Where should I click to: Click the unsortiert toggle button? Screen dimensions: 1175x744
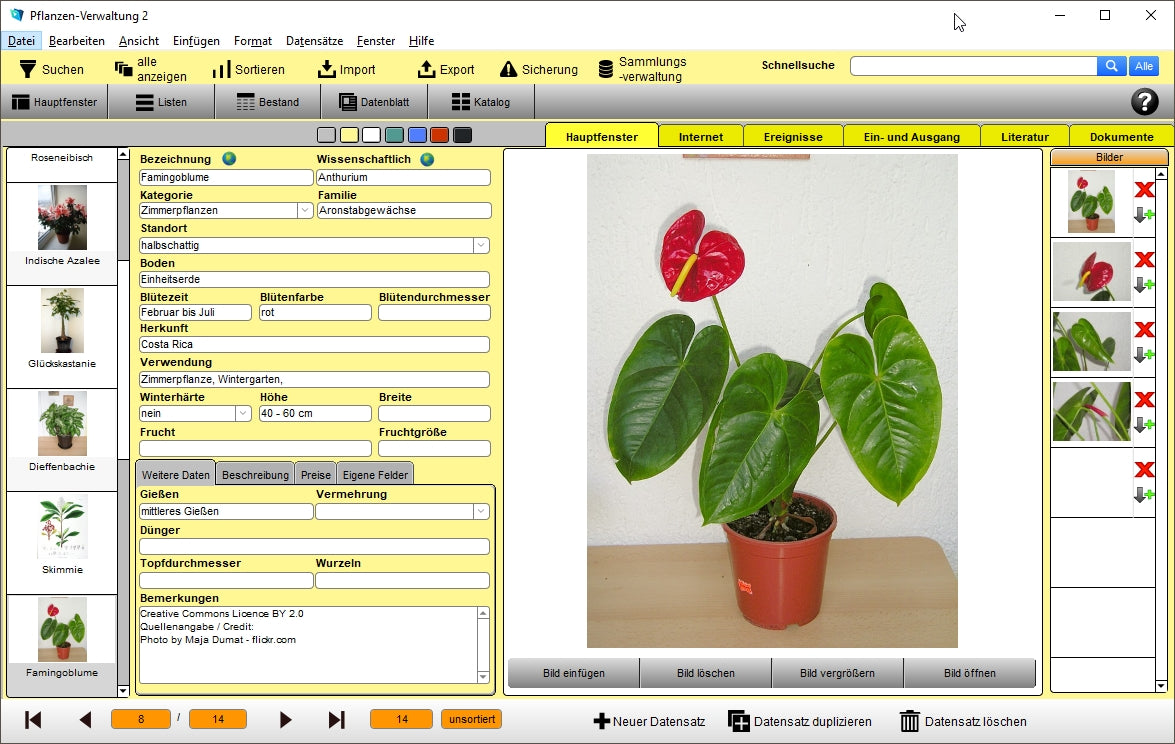click(471, 719)
